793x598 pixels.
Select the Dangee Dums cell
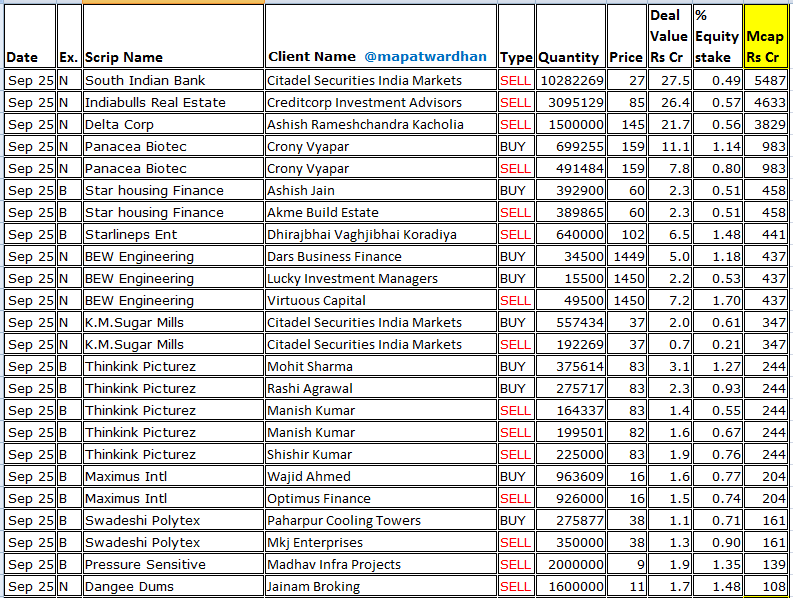tap(173, 586)
